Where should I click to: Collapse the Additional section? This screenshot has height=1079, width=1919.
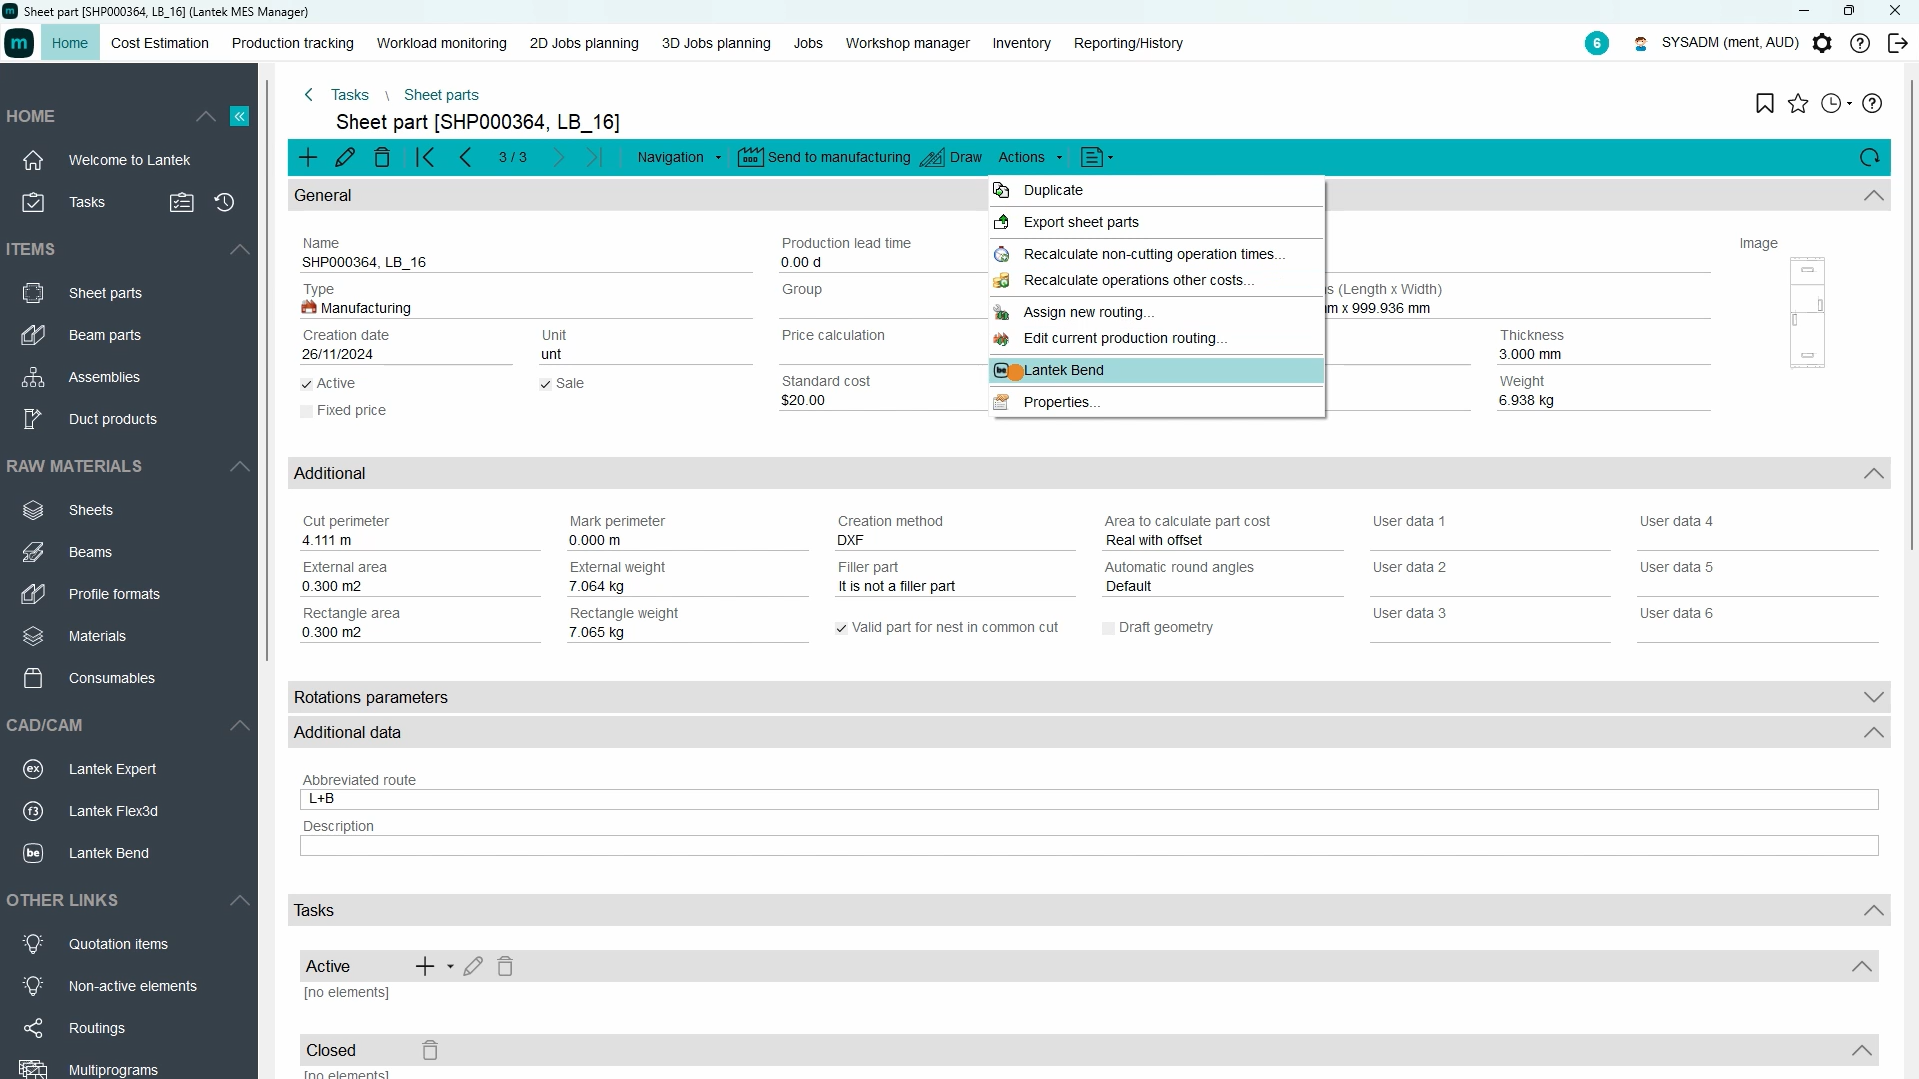coord(1874,474)
